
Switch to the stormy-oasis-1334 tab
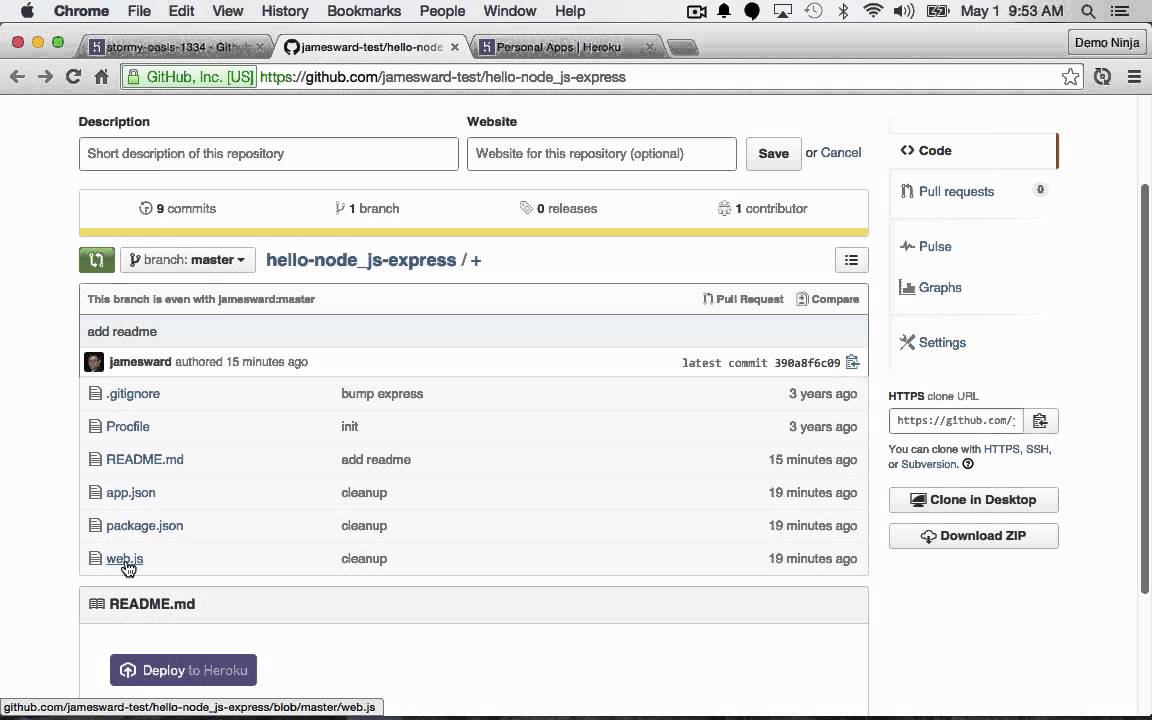coord(175,47)
